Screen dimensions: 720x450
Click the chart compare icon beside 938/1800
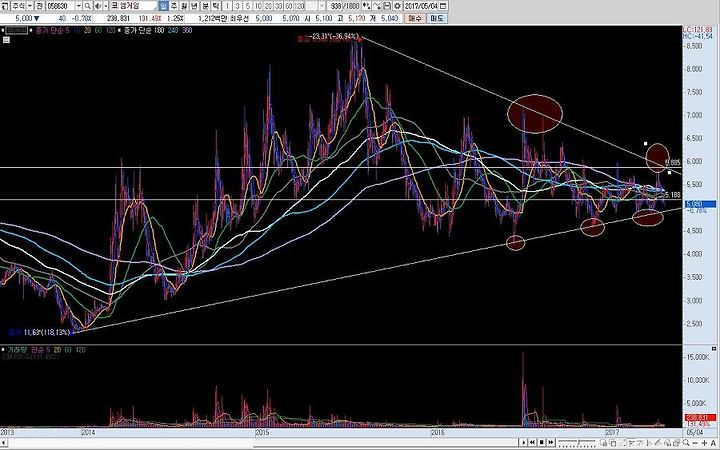(366, 6)
